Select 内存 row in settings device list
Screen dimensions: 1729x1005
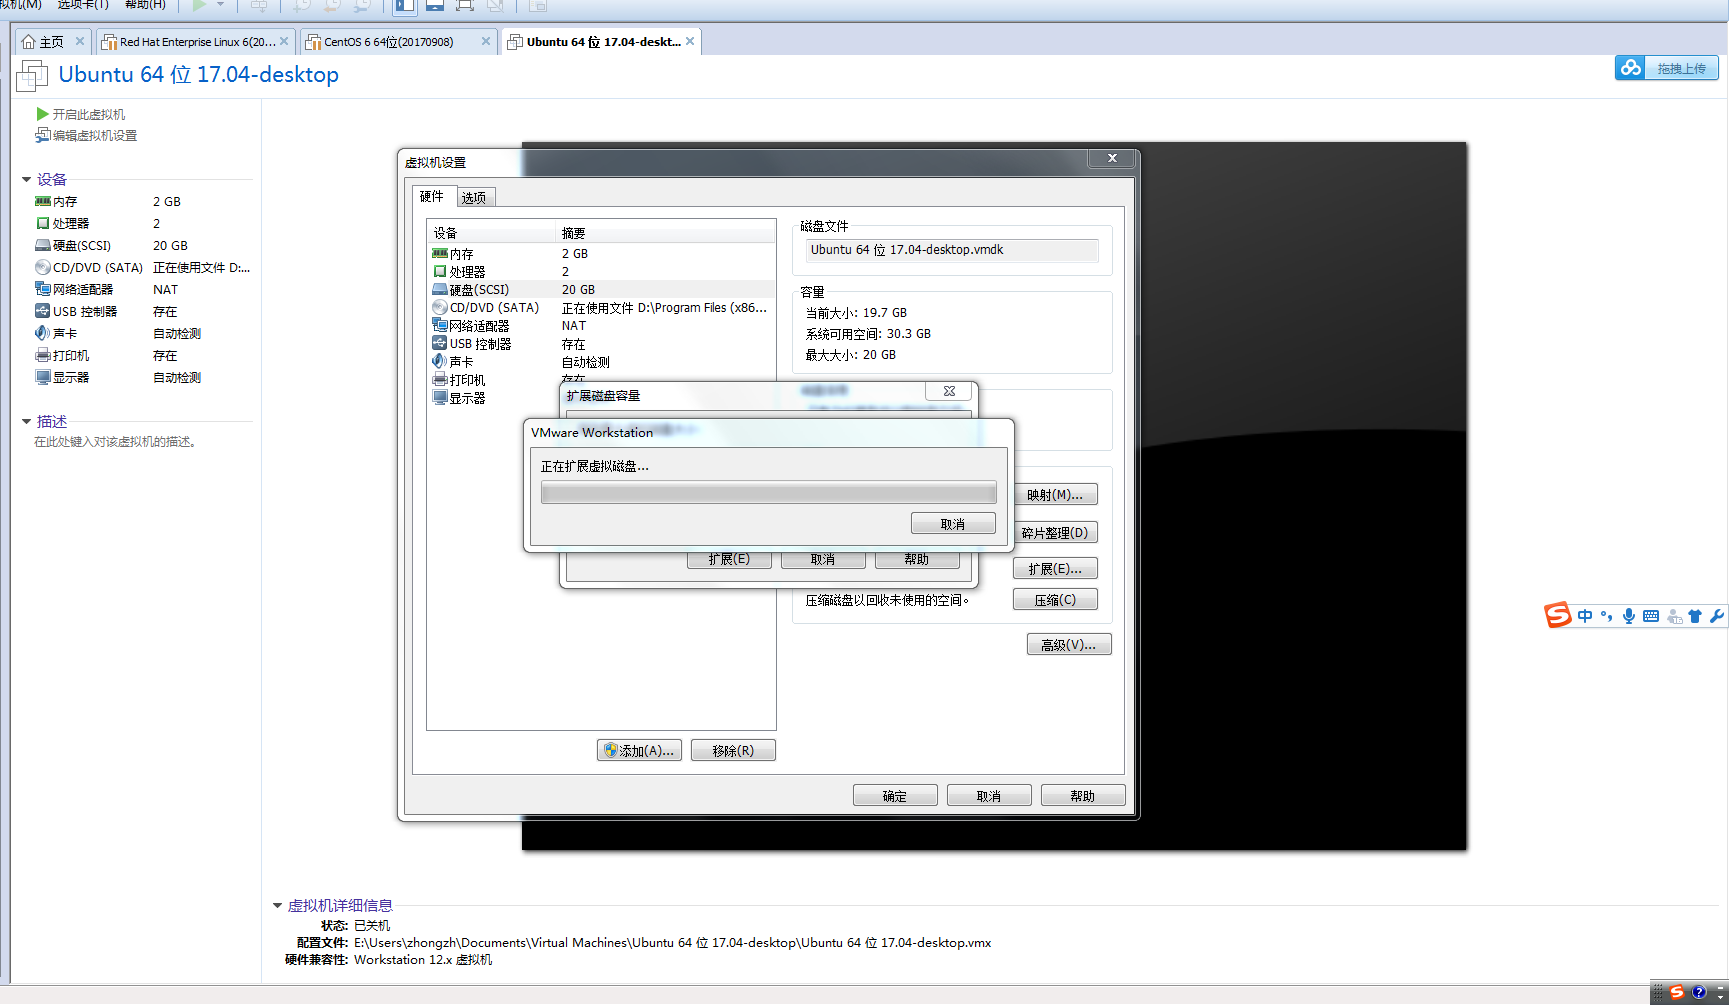click(601, 254)
